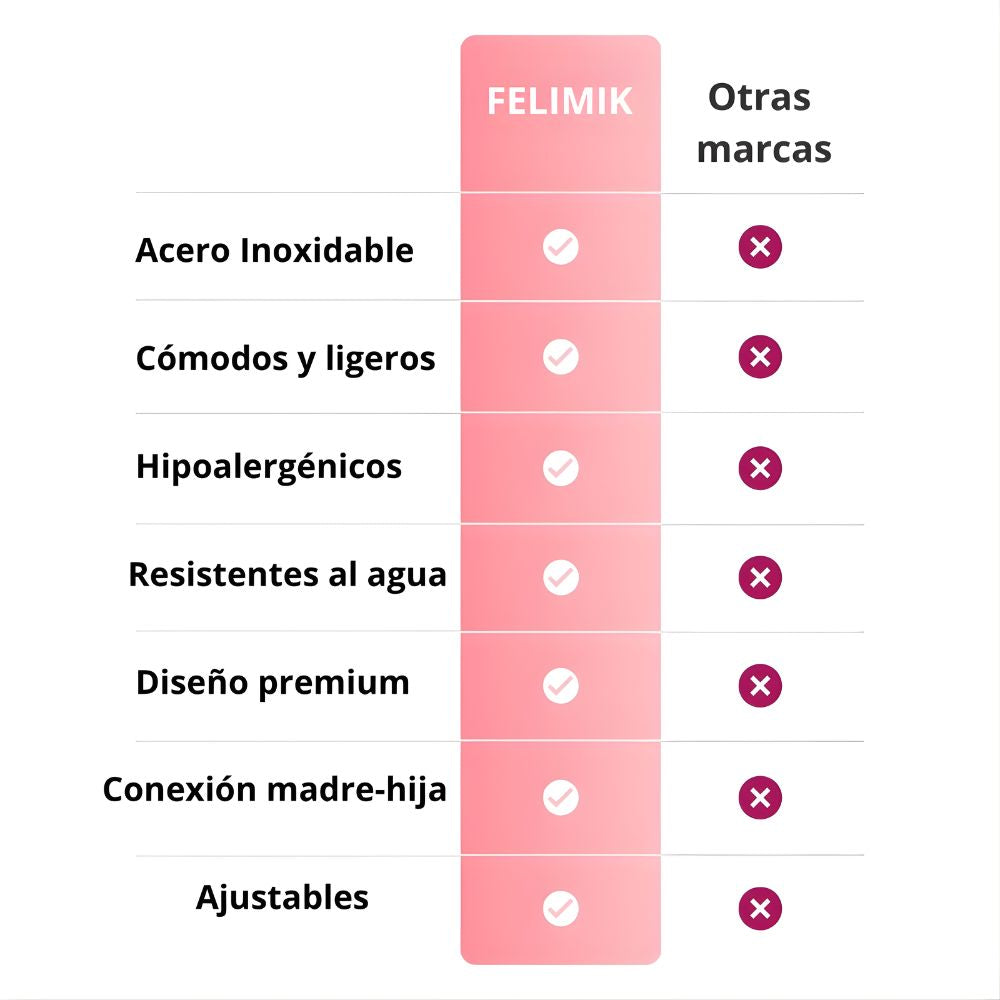This screenshot has height=1000, width=1000.
Task: Click the Ajustables feature label
Action: [282, 897]
